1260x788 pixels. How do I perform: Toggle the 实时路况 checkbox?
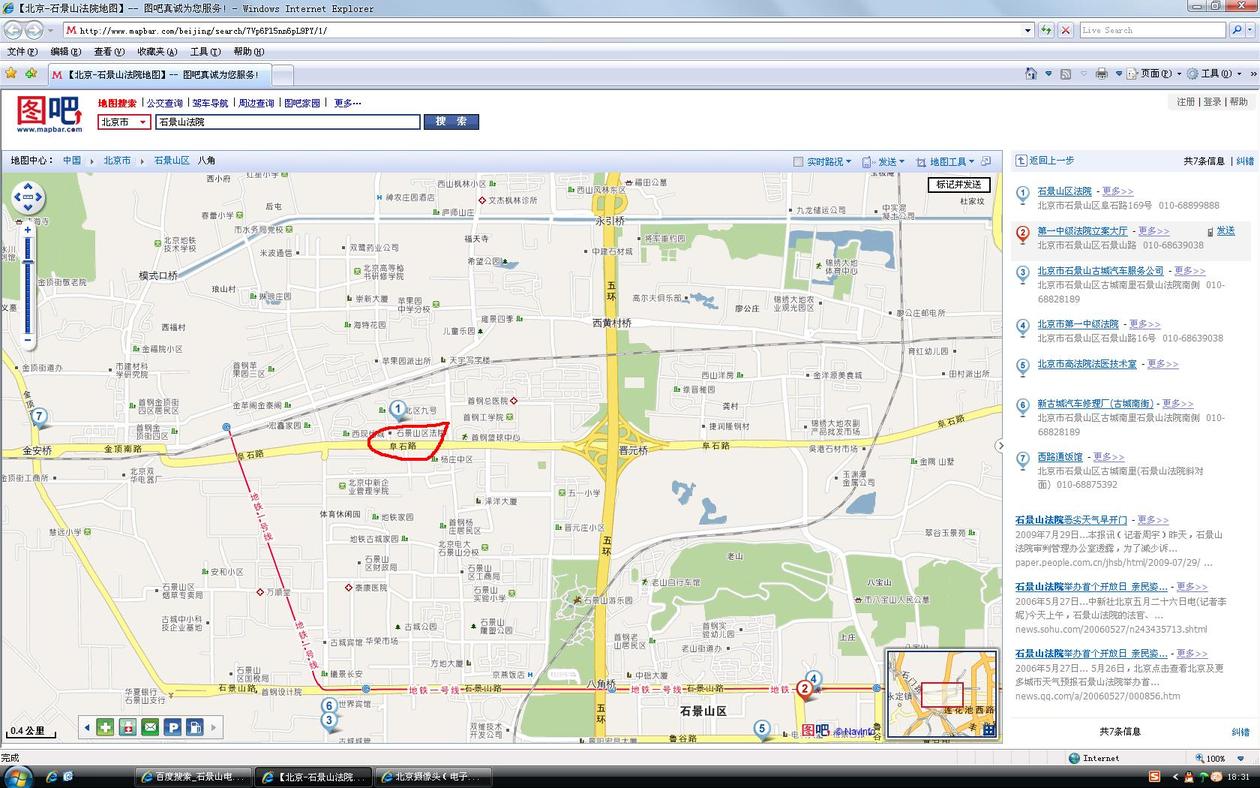(798, 161)
